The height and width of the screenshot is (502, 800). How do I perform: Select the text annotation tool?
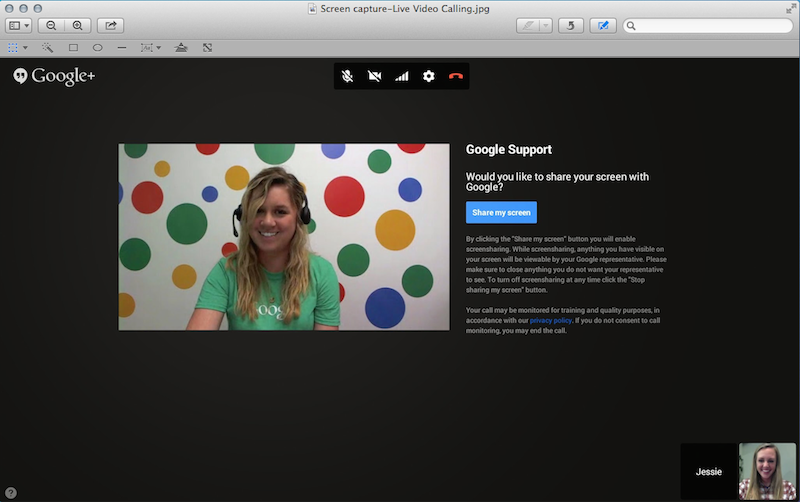146,47
